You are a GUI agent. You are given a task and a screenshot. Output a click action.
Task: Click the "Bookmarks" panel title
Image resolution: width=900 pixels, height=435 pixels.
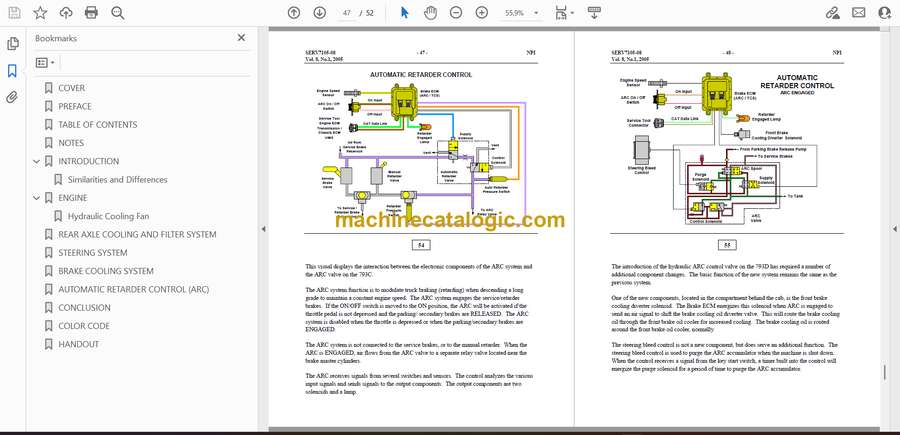[x=56, y=38]
